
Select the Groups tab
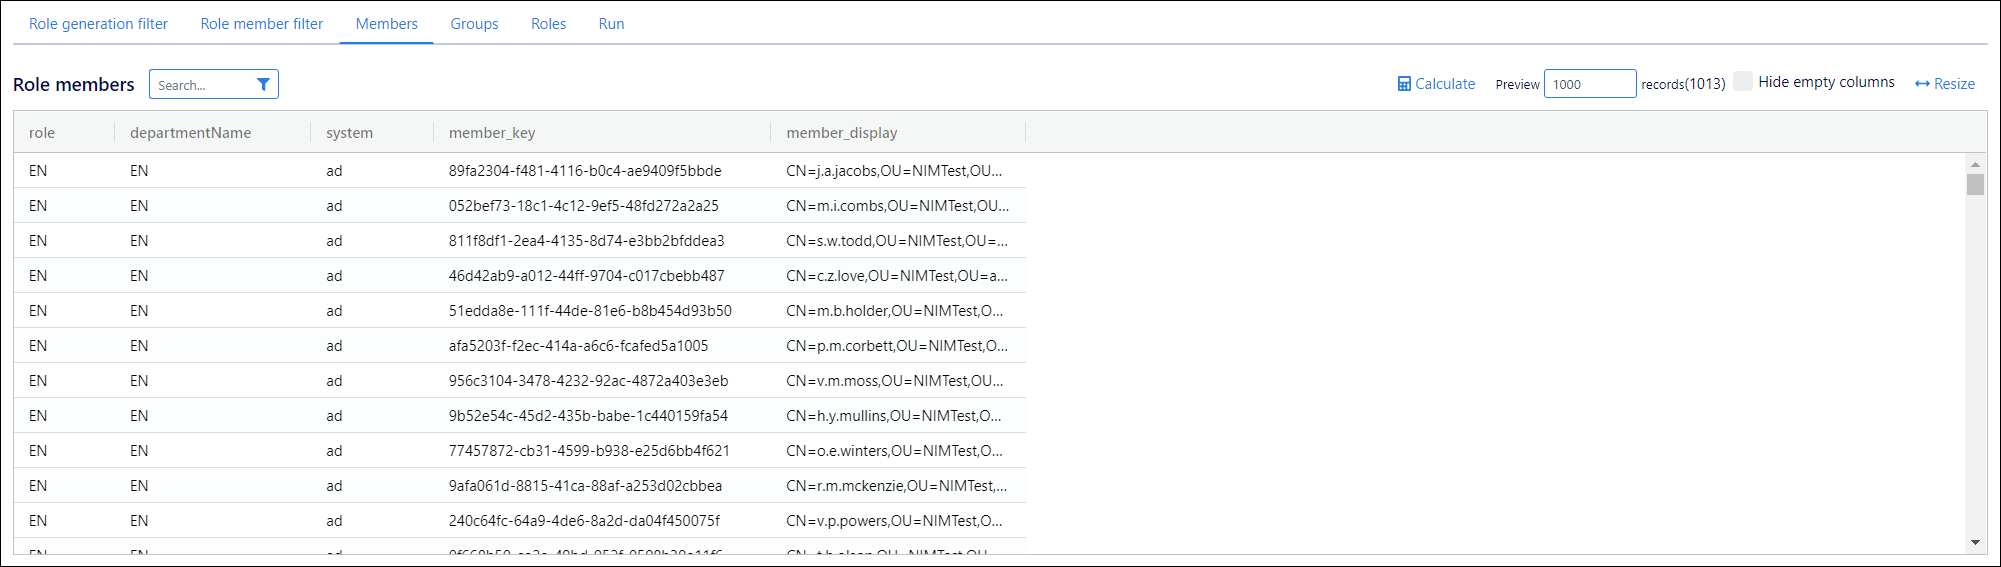pos(474,24)
